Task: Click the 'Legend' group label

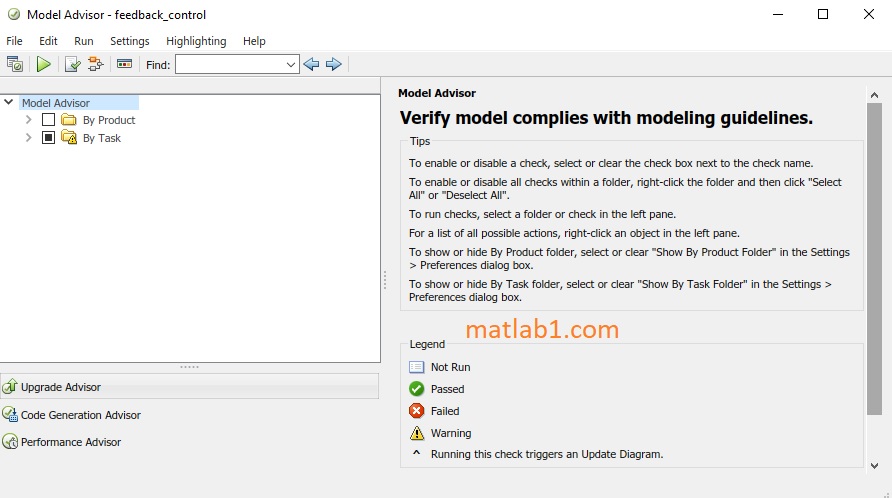Action: point(427,344)
